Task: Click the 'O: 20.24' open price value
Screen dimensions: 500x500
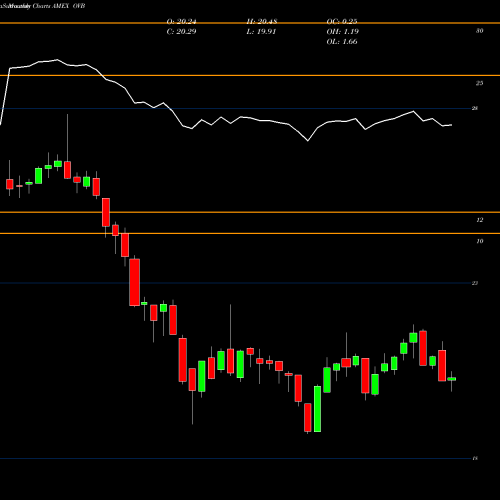Action: [181, 22]
